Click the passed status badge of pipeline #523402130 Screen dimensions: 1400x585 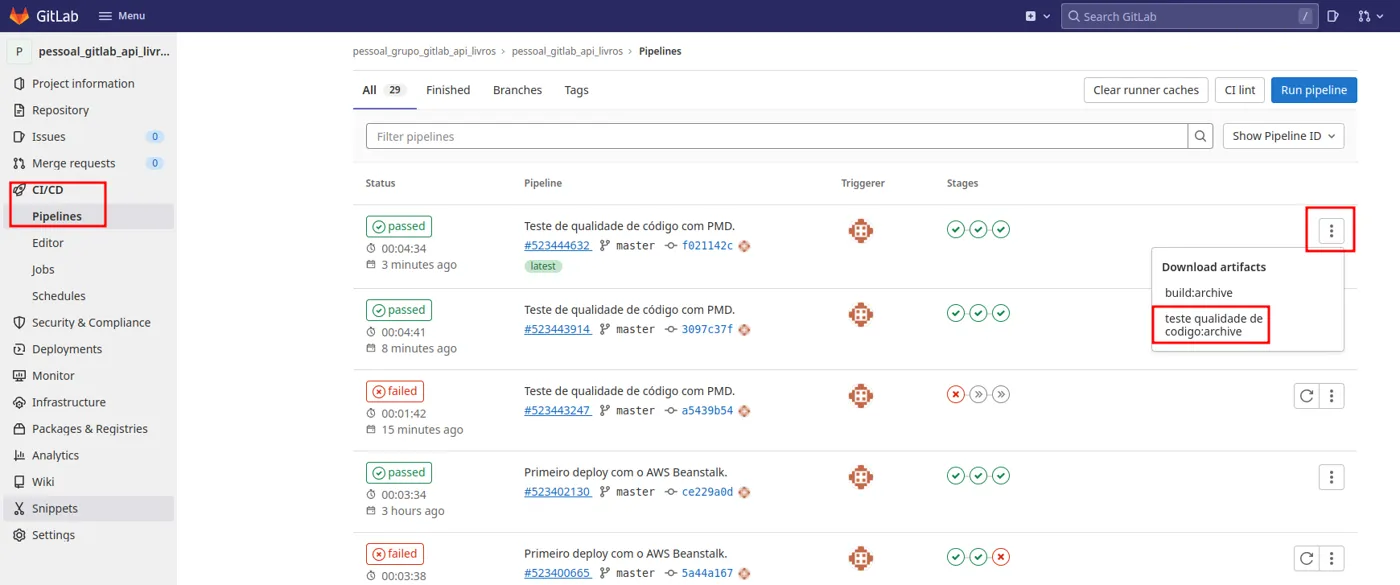[x=397, y=472]
